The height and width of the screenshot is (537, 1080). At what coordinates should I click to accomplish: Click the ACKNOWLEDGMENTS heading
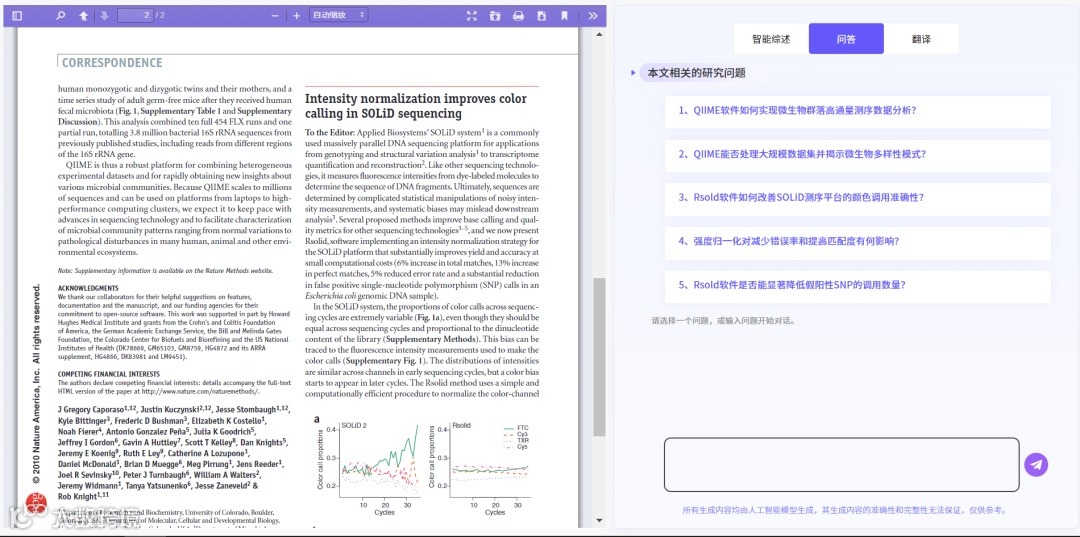[x=88, y=288]
